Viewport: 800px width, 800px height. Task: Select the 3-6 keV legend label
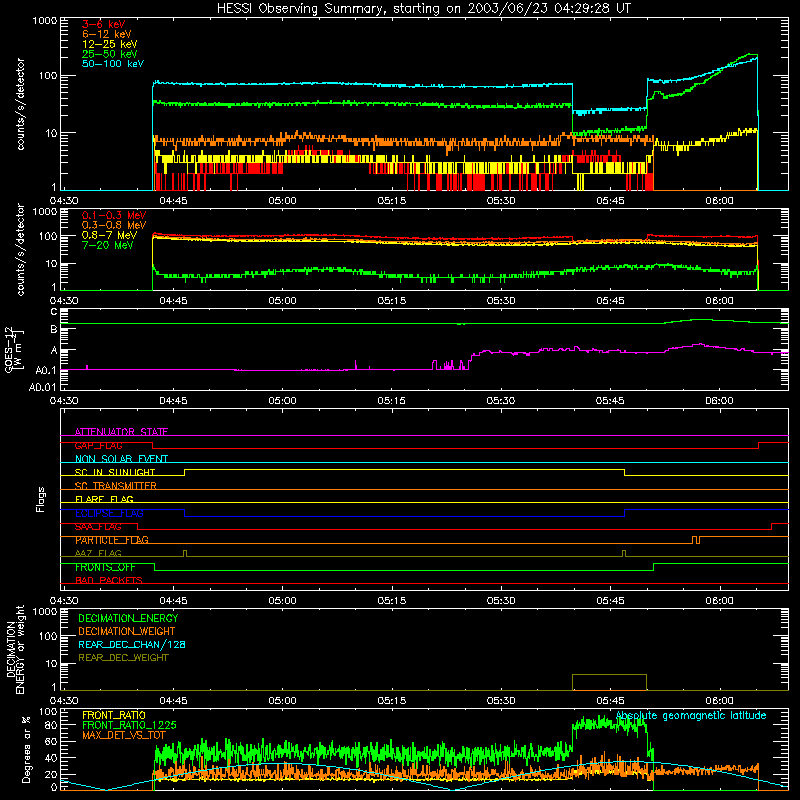[104, 24]
